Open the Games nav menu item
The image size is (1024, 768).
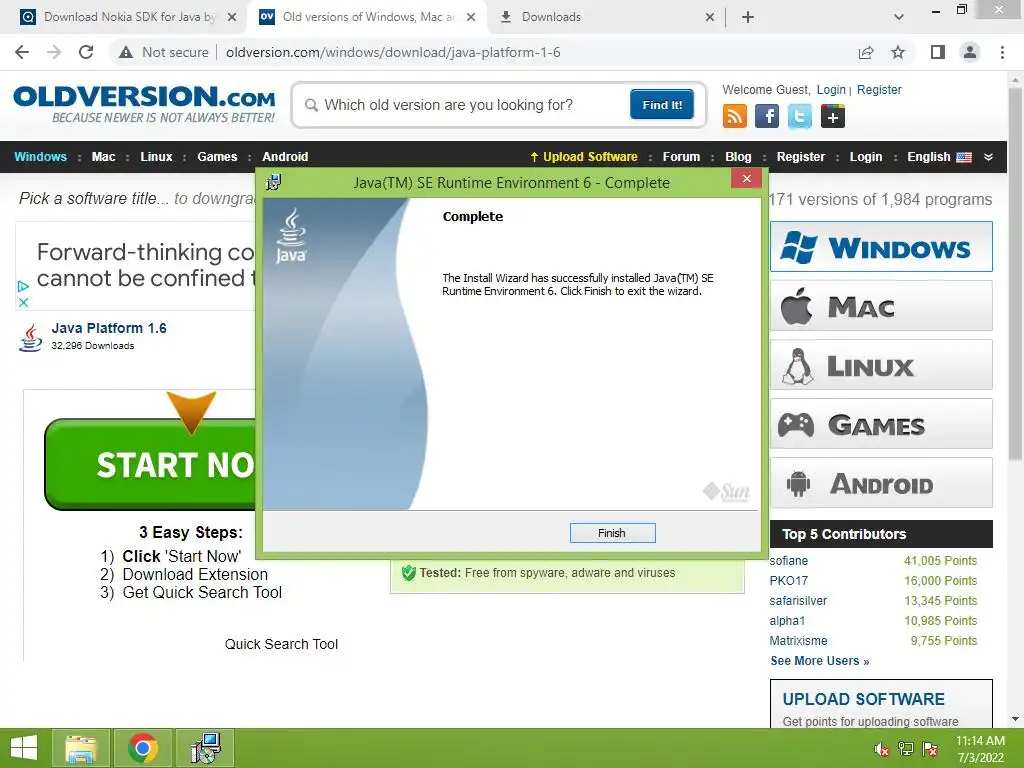click(x=217, y=157)
